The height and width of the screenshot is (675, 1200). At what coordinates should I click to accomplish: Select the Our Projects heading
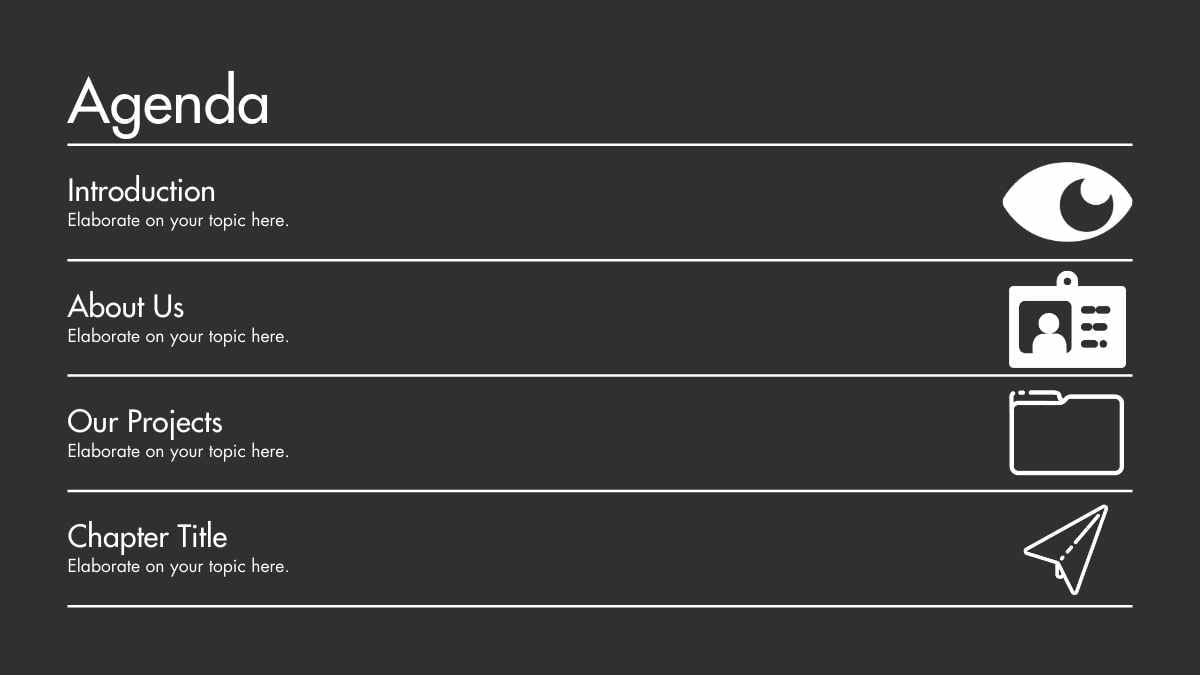(145, 422)
